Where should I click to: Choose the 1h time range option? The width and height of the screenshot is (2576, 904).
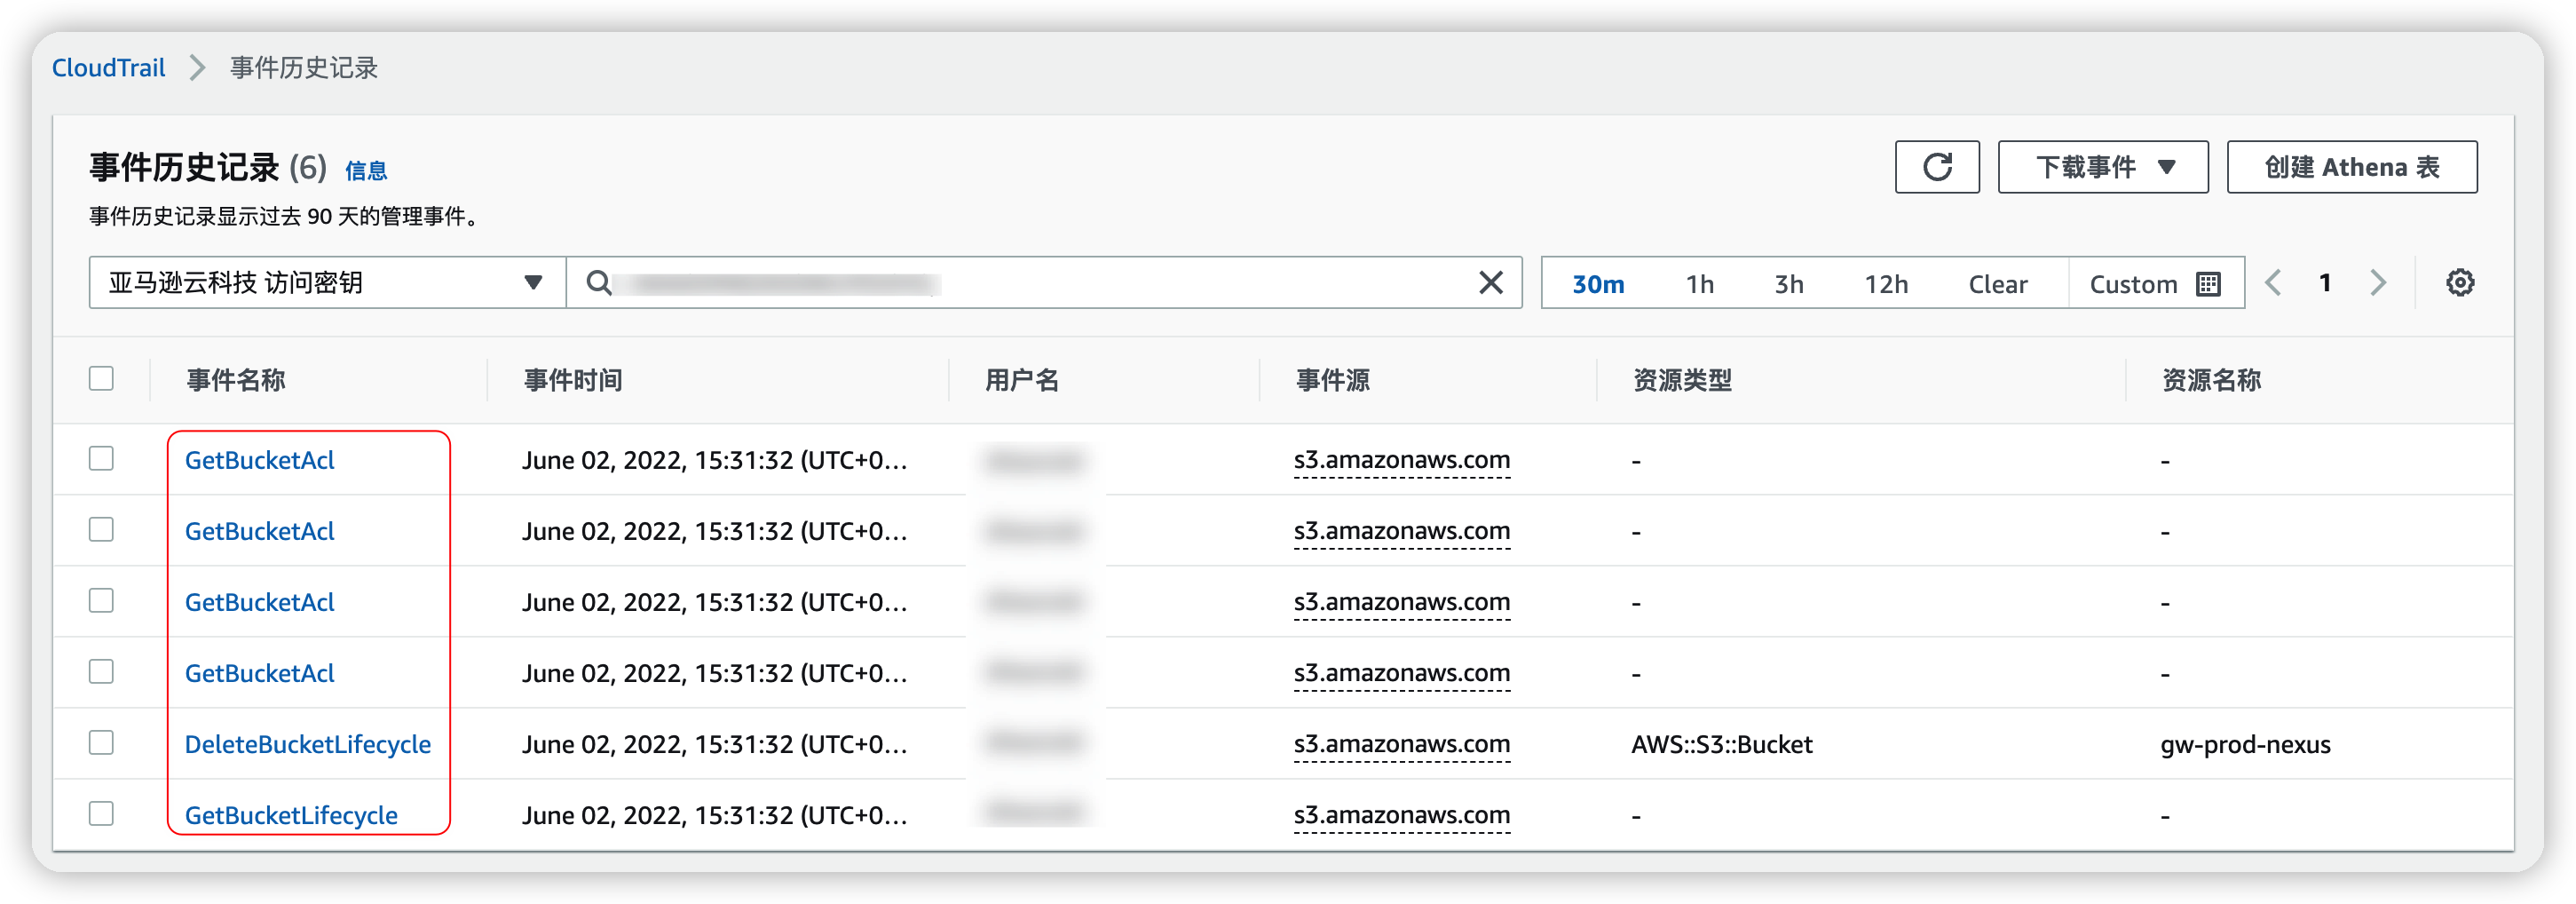[1699, 284]
